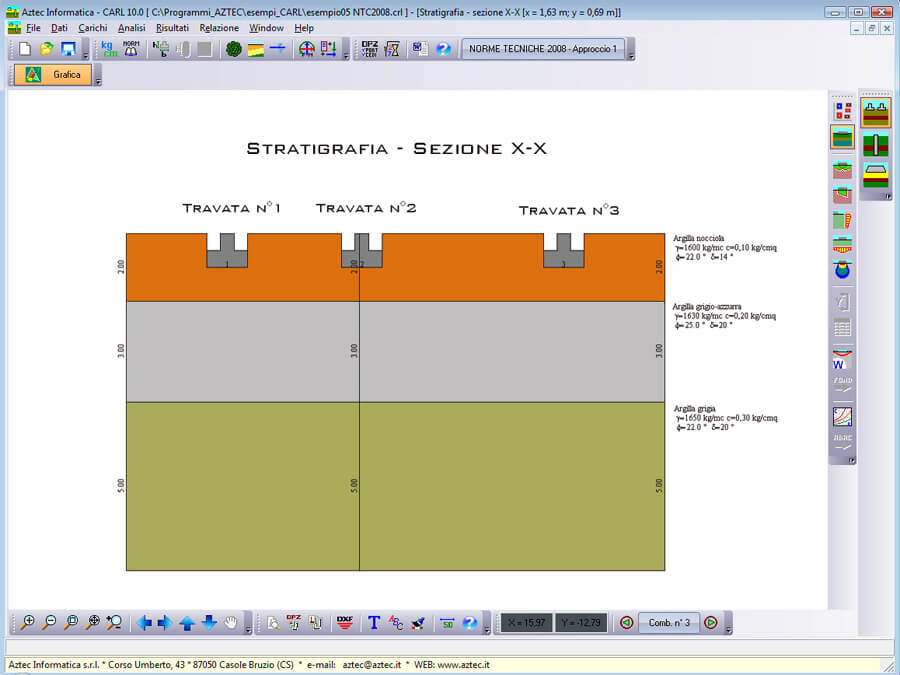The height and width of the screenshot is (675, 900).
Task: Click the New file icon
Action: pyautogui.click(x=25, y=49)
